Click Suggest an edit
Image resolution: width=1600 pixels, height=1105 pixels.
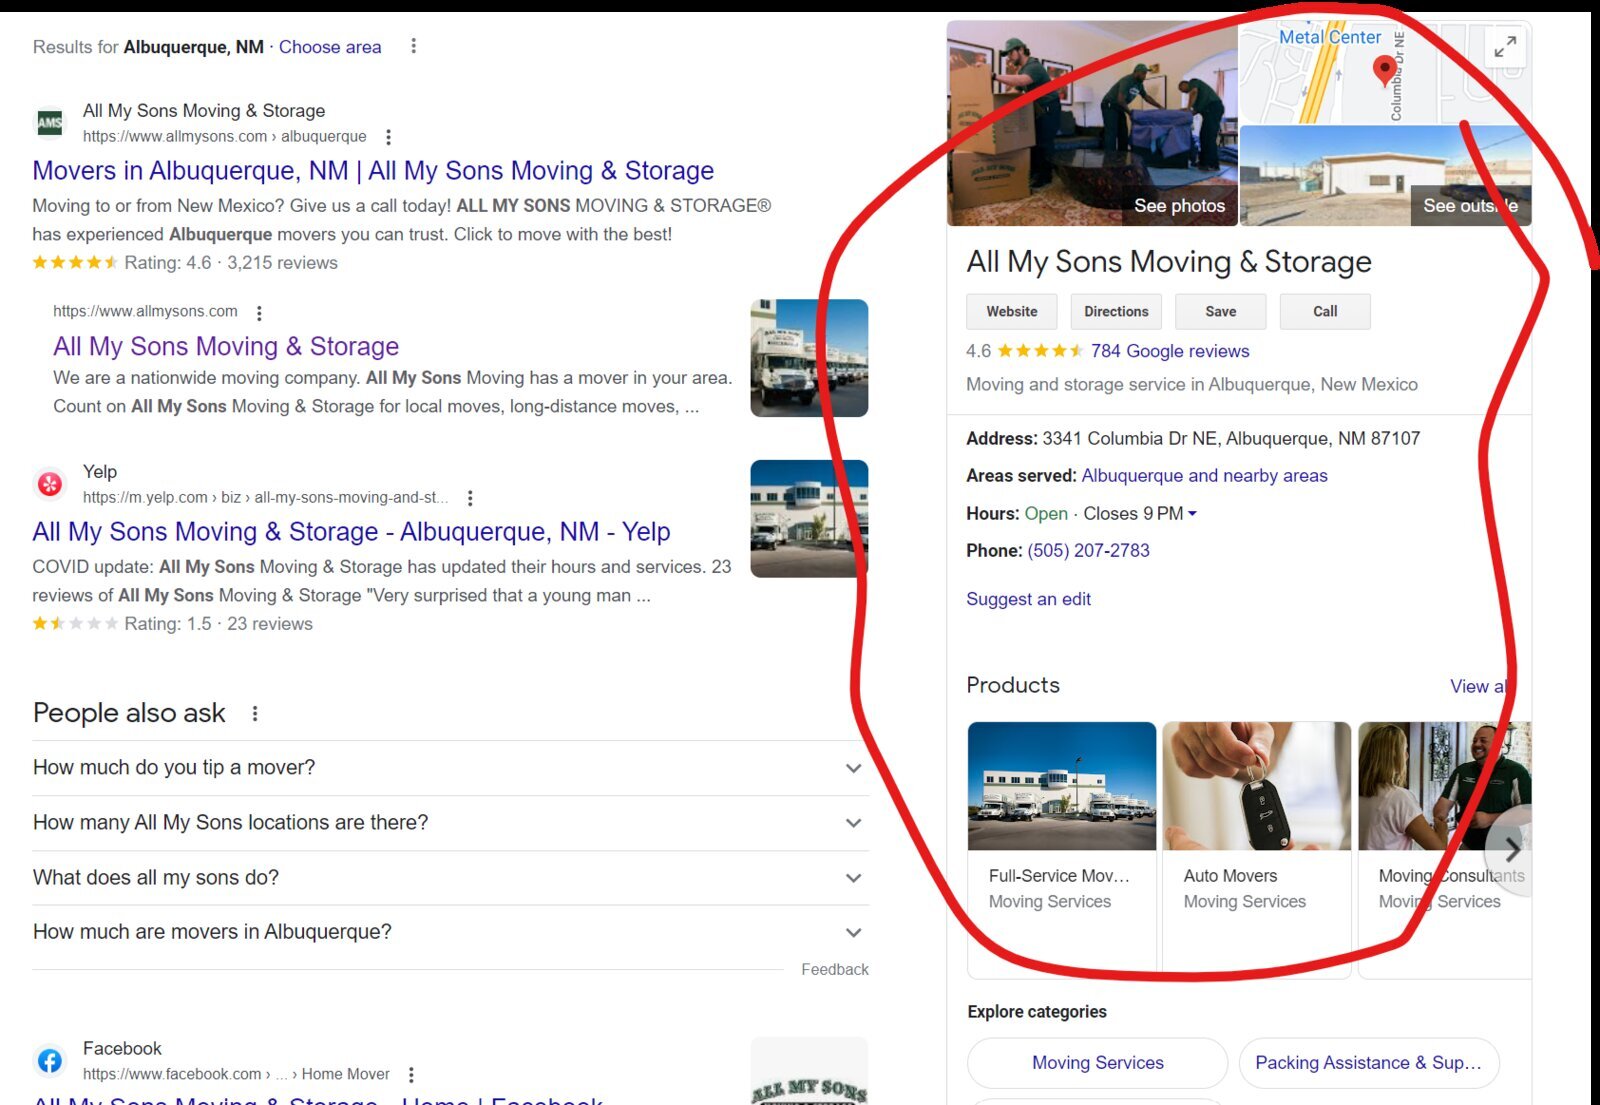[x=1028, y=599]
